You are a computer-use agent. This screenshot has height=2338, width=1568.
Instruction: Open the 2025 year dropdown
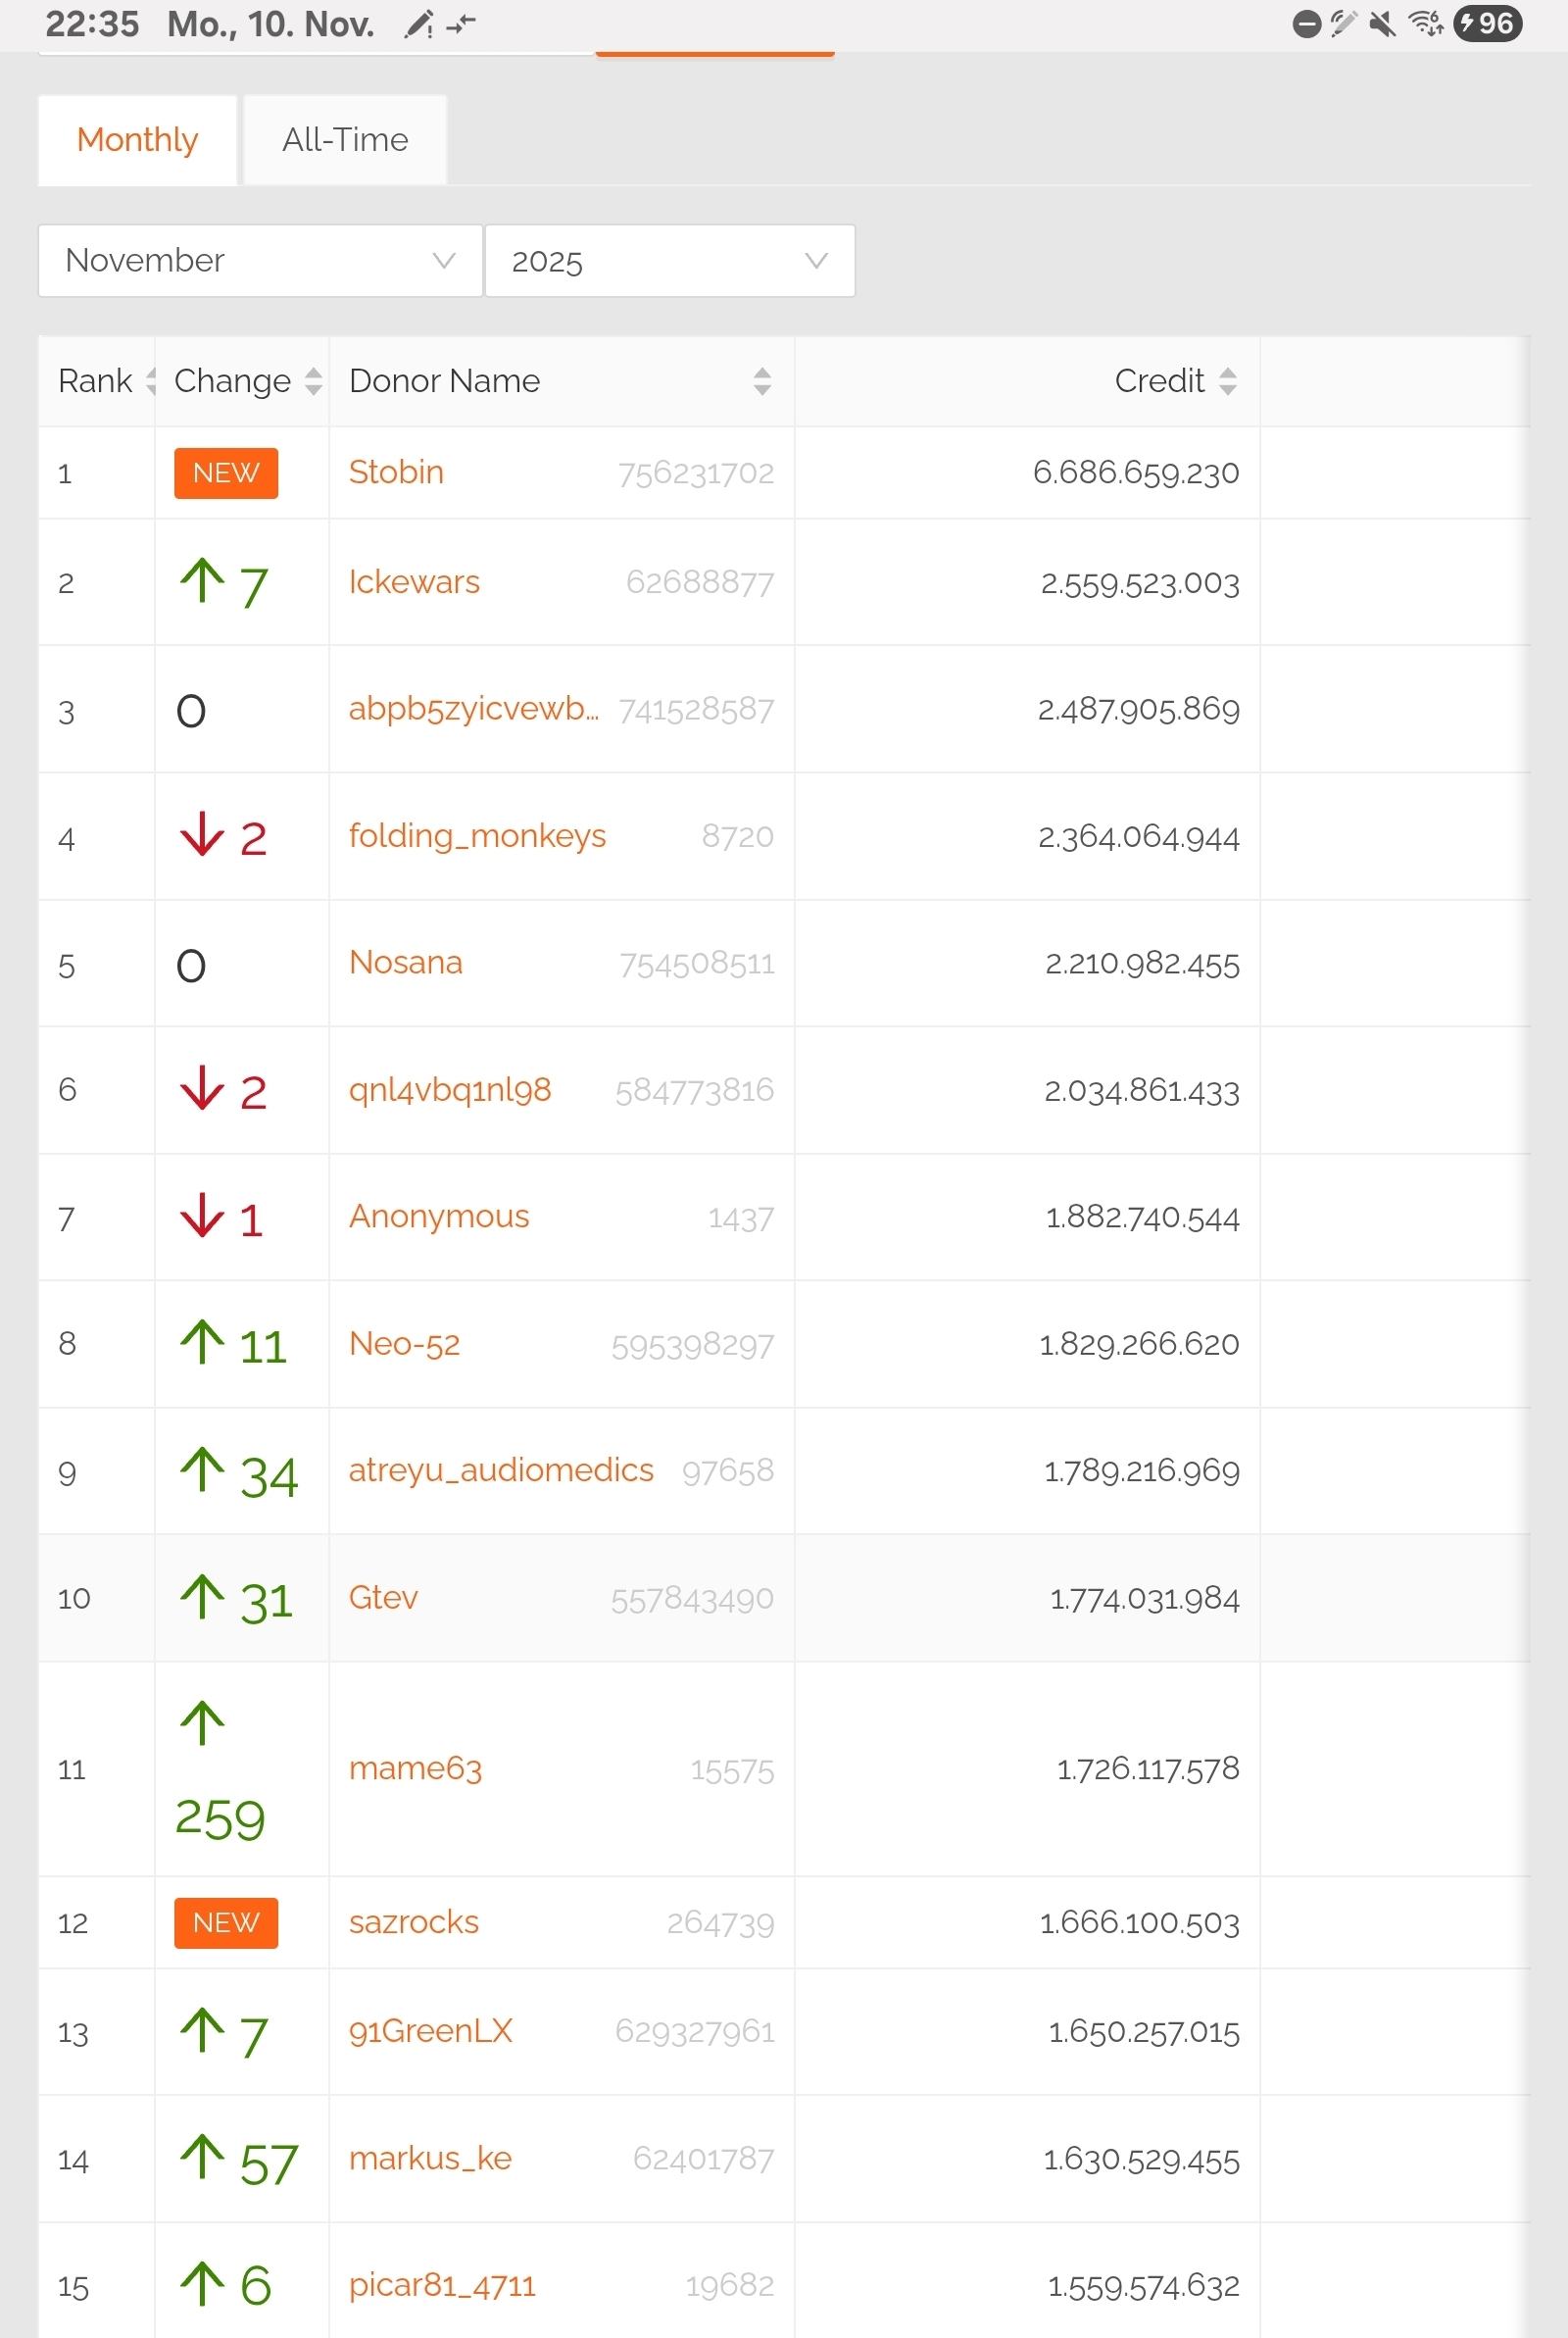click(x=669, y=261)
